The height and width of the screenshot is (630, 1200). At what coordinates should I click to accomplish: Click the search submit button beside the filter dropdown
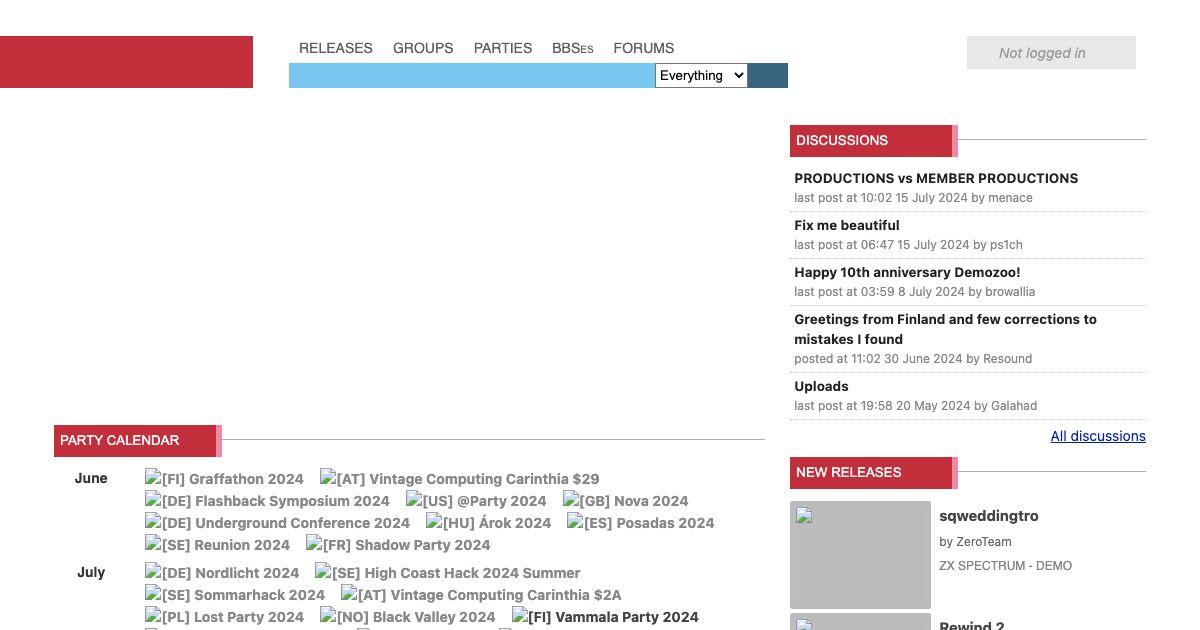coord(768,75)
